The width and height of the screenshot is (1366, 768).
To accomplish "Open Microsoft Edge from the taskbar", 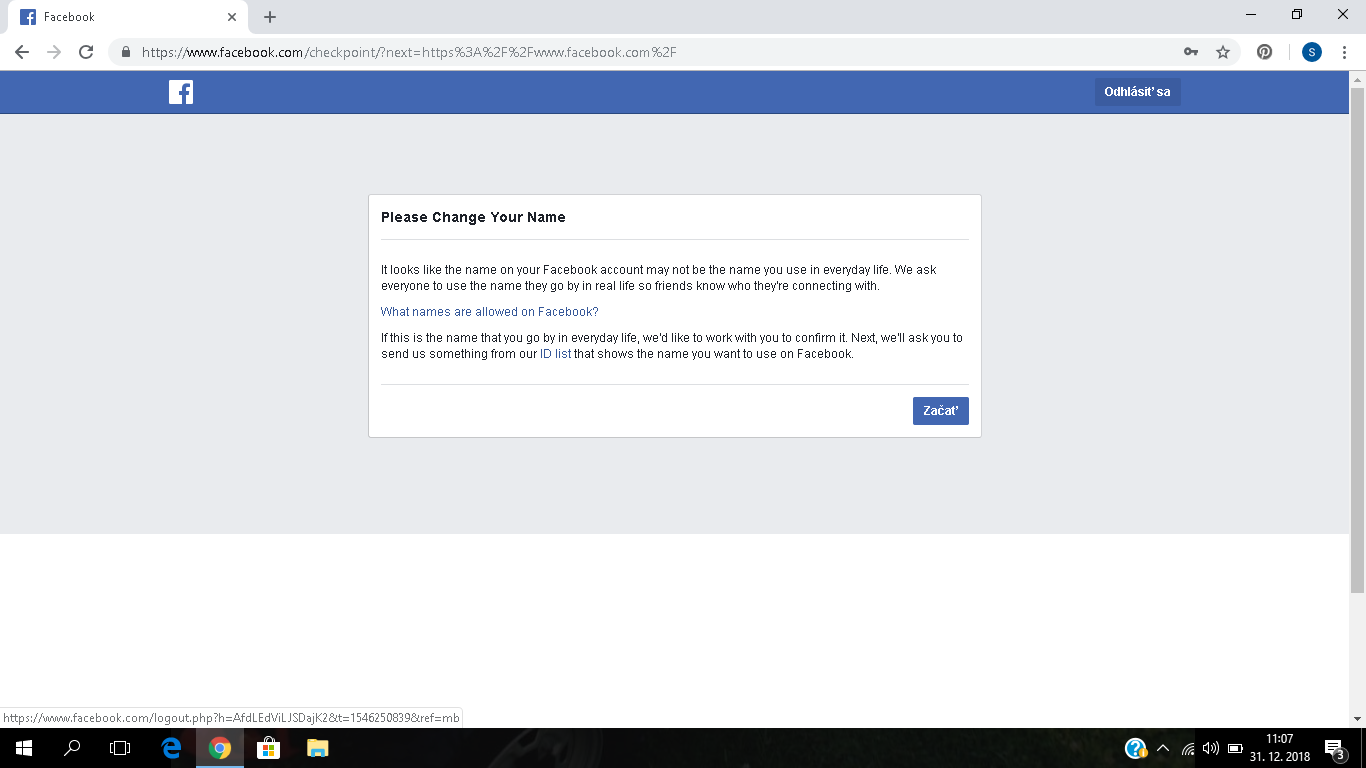I will click(x=171, y=748).
